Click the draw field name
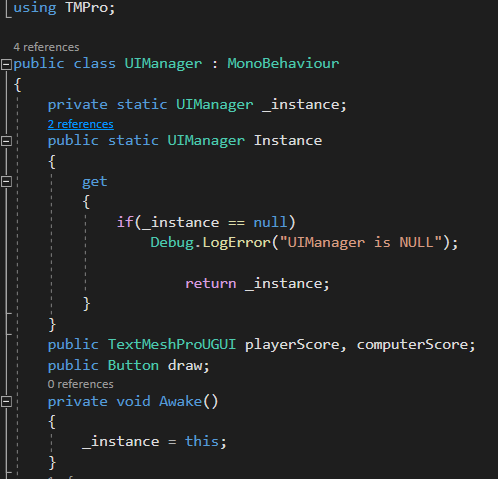Screen dimensions: 498x479 (185, 365)
